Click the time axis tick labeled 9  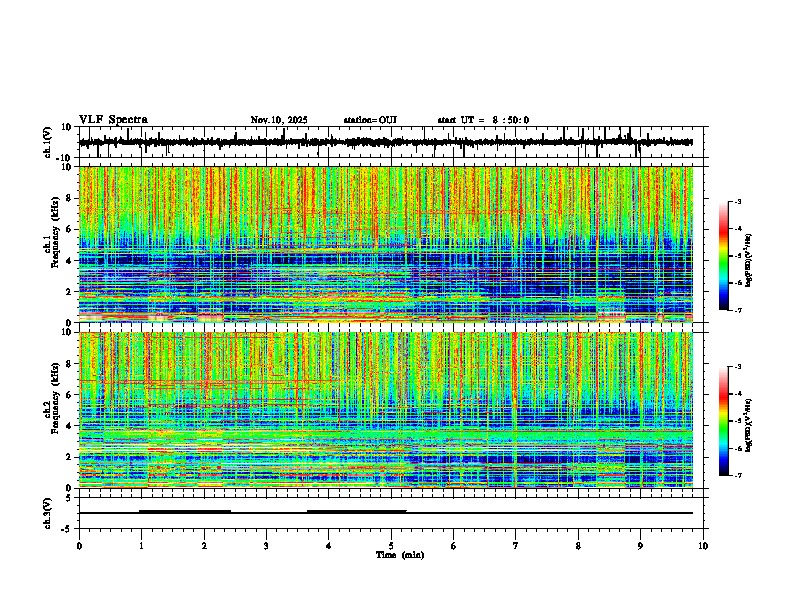(x=640, y=546)
